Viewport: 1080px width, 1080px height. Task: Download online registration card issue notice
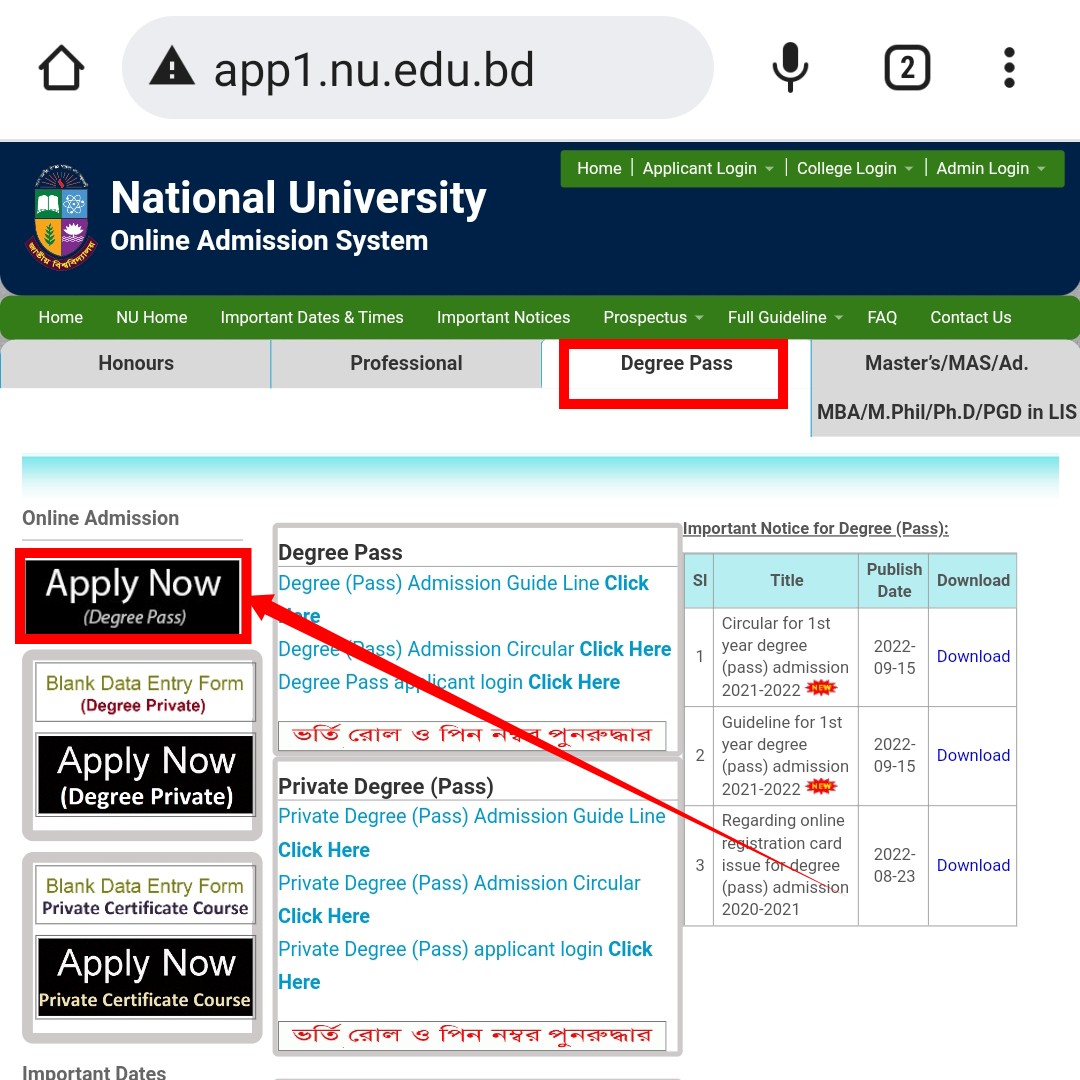(973, 865)
